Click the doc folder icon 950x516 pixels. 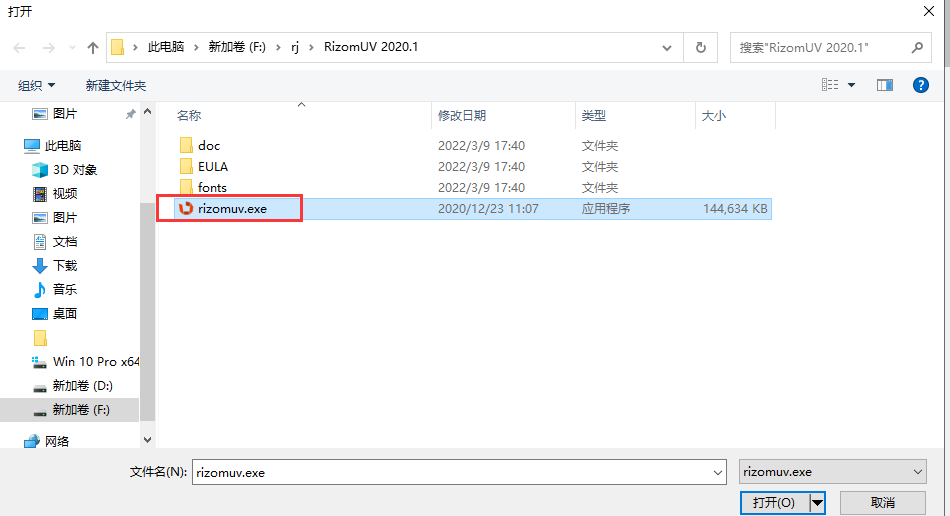point(187,145)
